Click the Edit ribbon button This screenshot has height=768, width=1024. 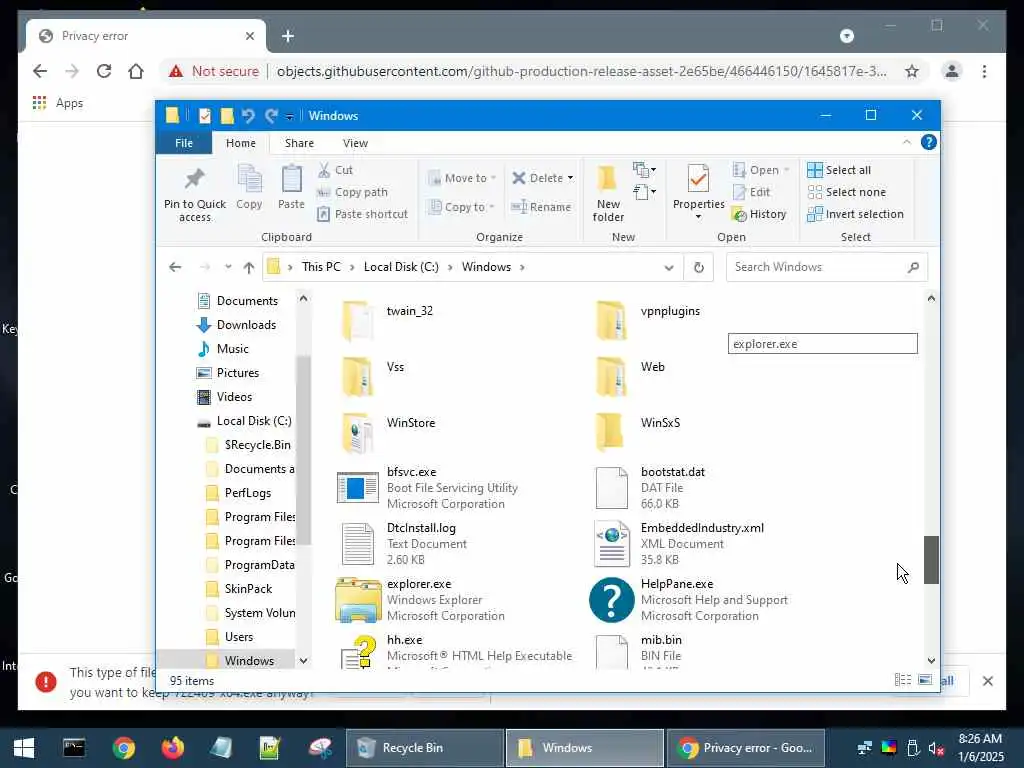pyautogui.click(x=752, y=192)
